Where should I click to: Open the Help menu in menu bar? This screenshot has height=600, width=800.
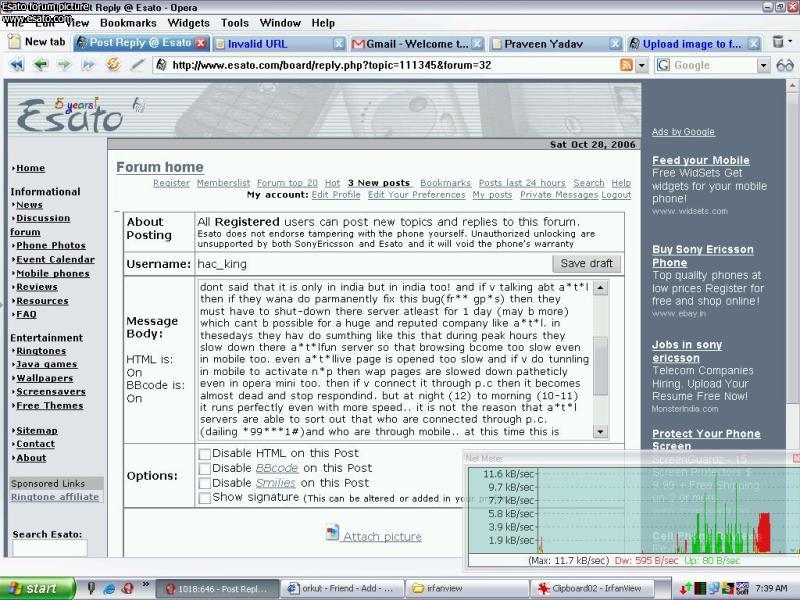(323, 23)
